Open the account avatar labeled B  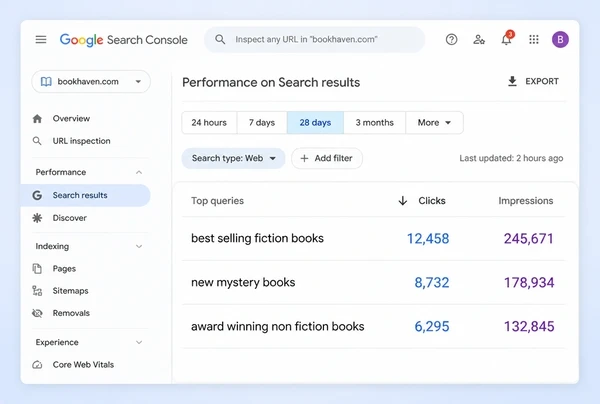[x=560, y=39]
